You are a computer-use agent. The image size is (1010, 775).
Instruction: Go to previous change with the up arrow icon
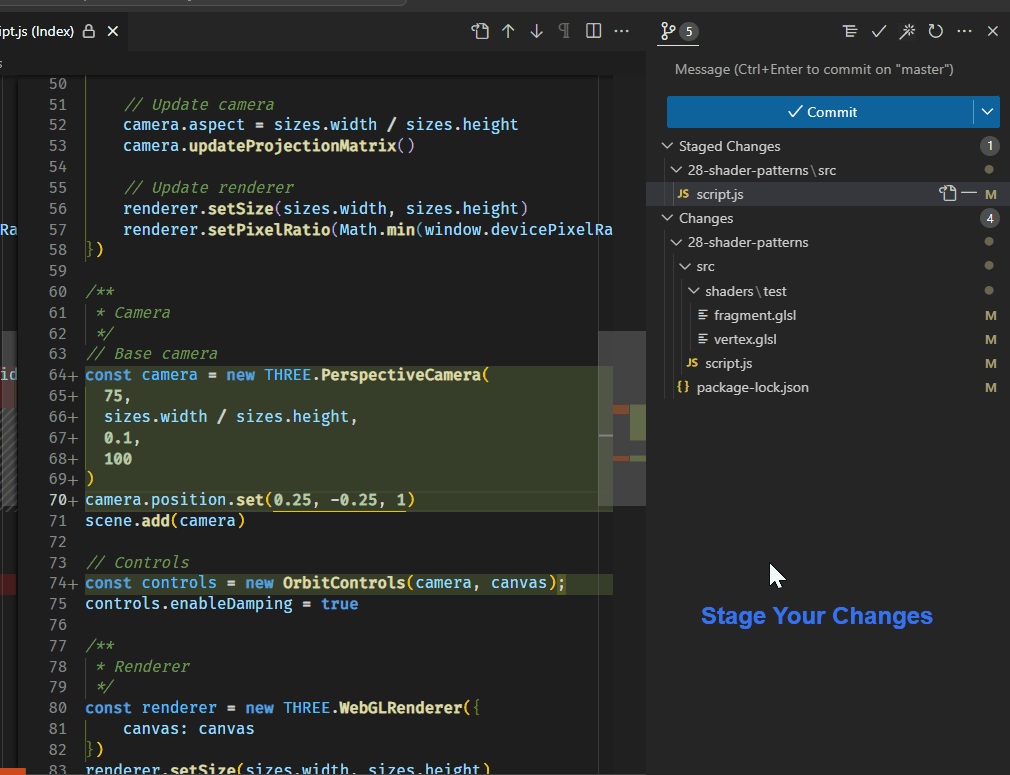coord(509,31)
